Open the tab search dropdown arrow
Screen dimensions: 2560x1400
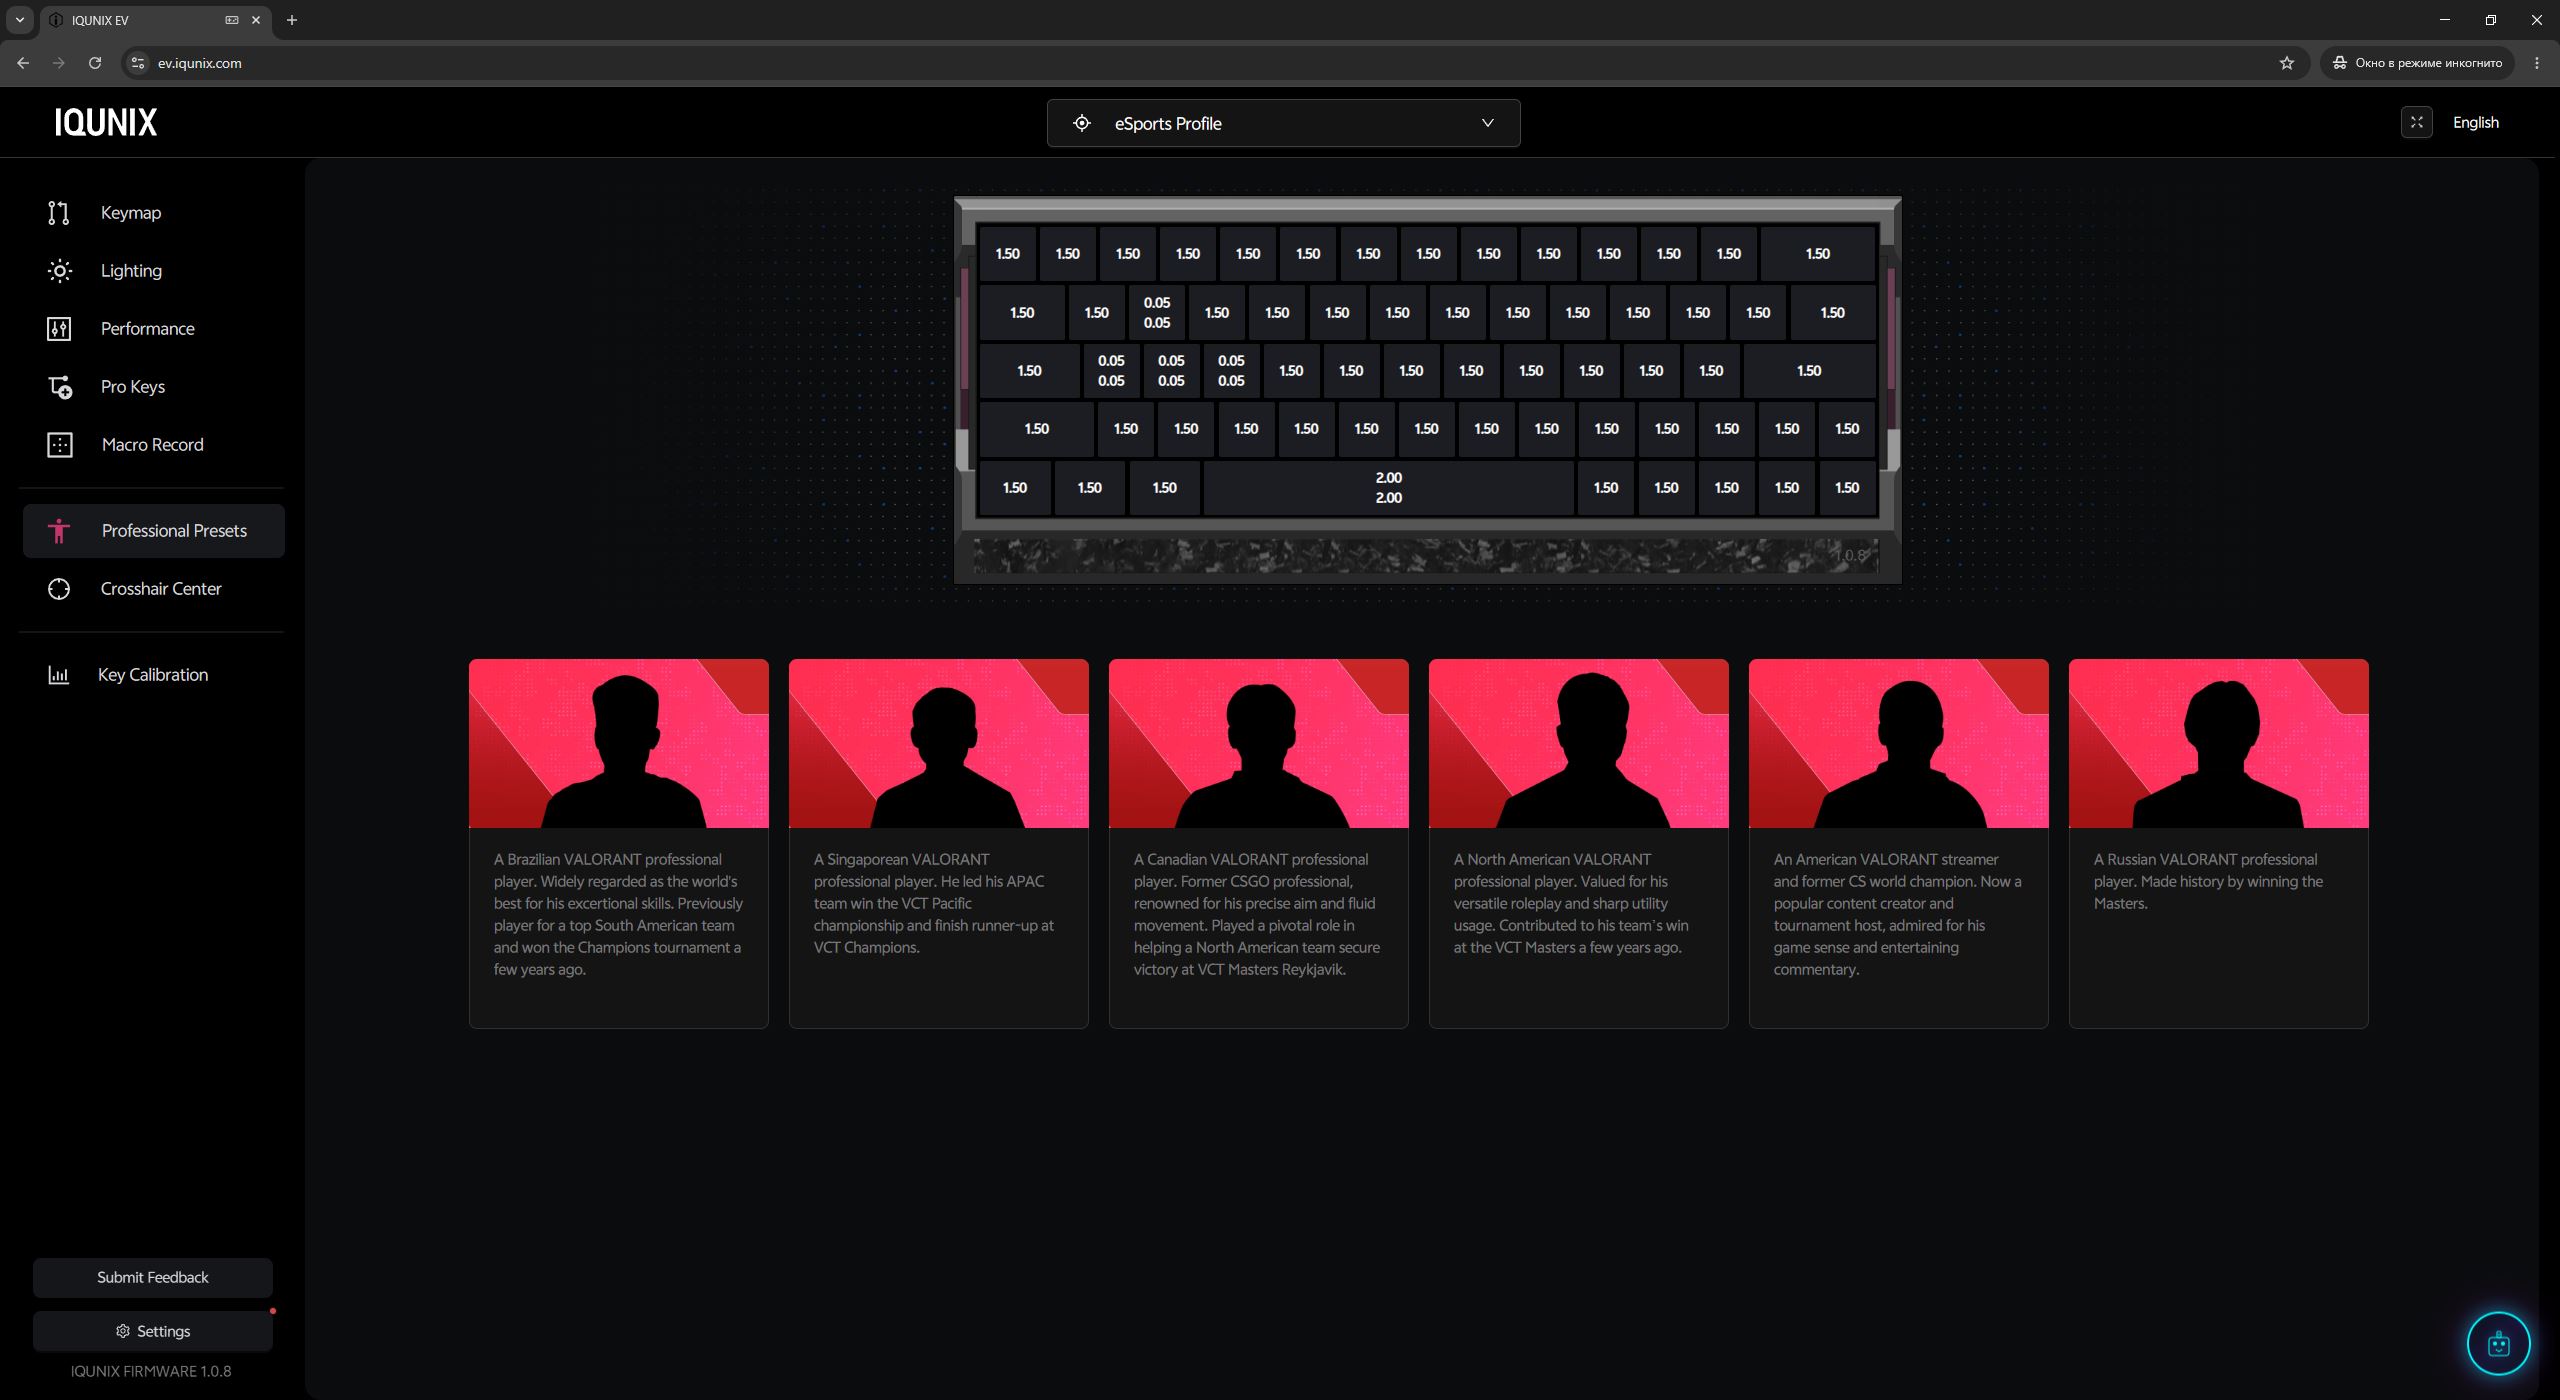[19, 20]
